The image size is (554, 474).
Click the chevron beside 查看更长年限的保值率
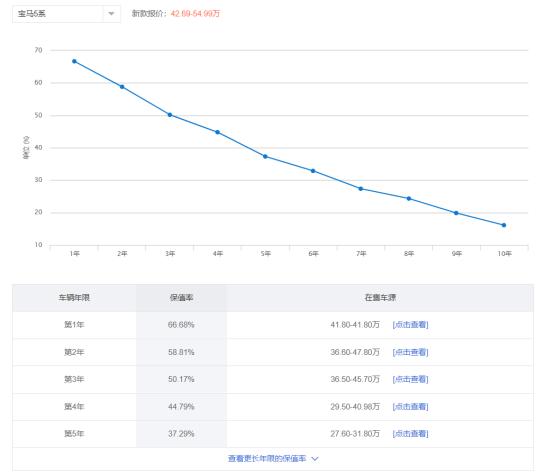point(315,459)
